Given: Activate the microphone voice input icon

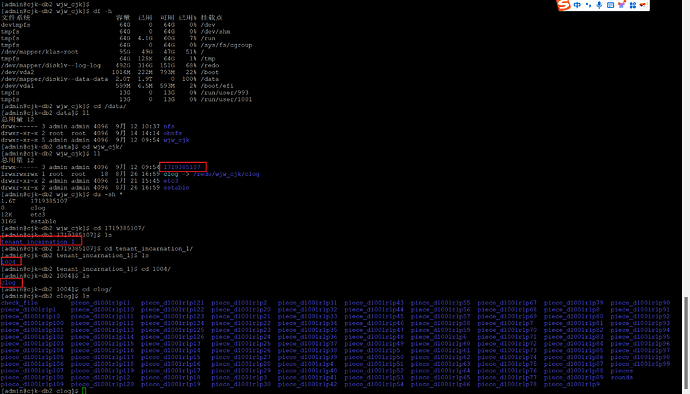Looking at the screenshot, I should pyautogui.click(x=599, y=5).
